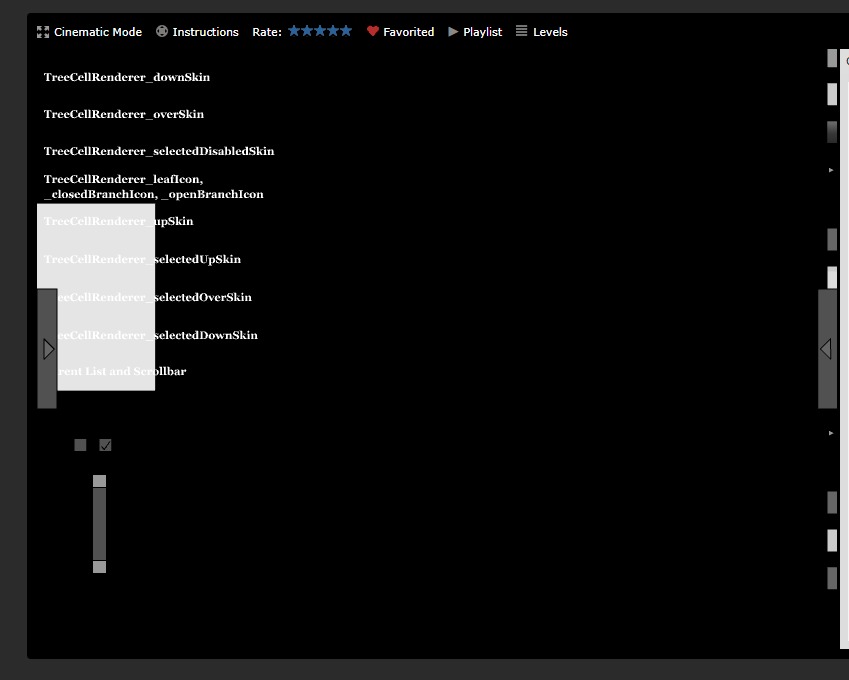
Task: Expand the small arrow beside TreeCellRenderer_leafIcon row
Action: click(831, 169)
